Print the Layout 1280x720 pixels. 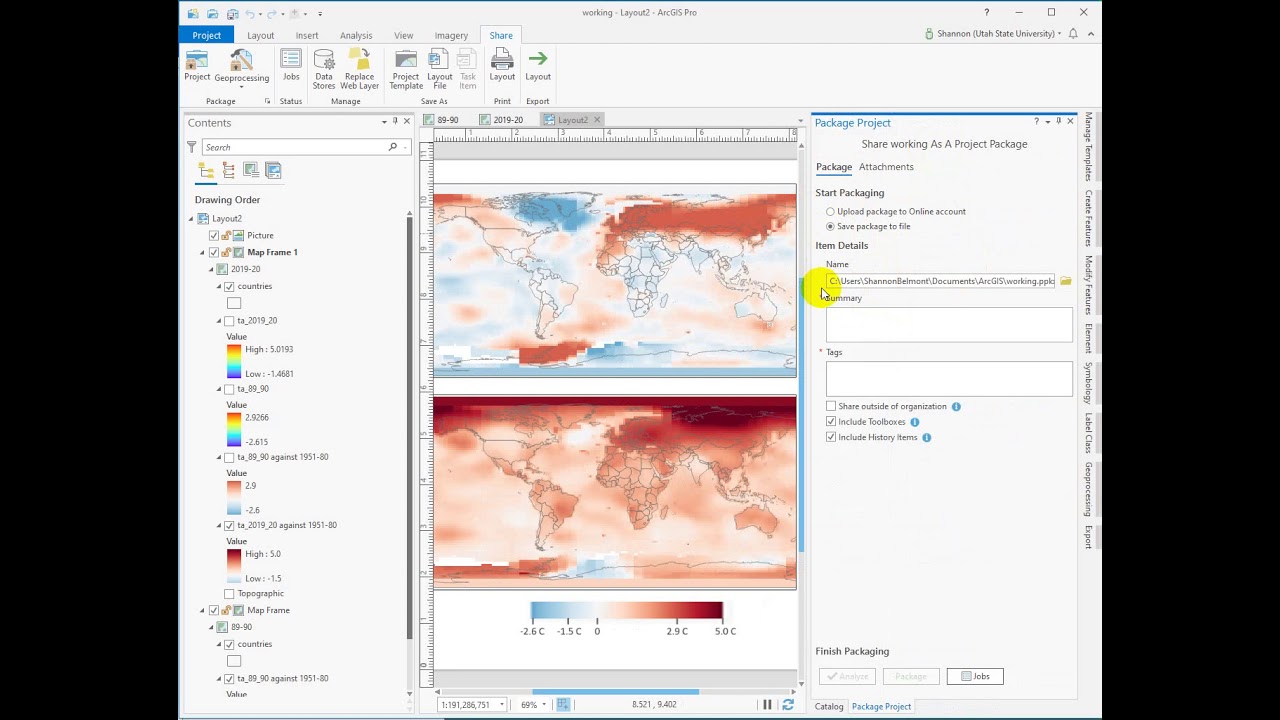(502, 66)
